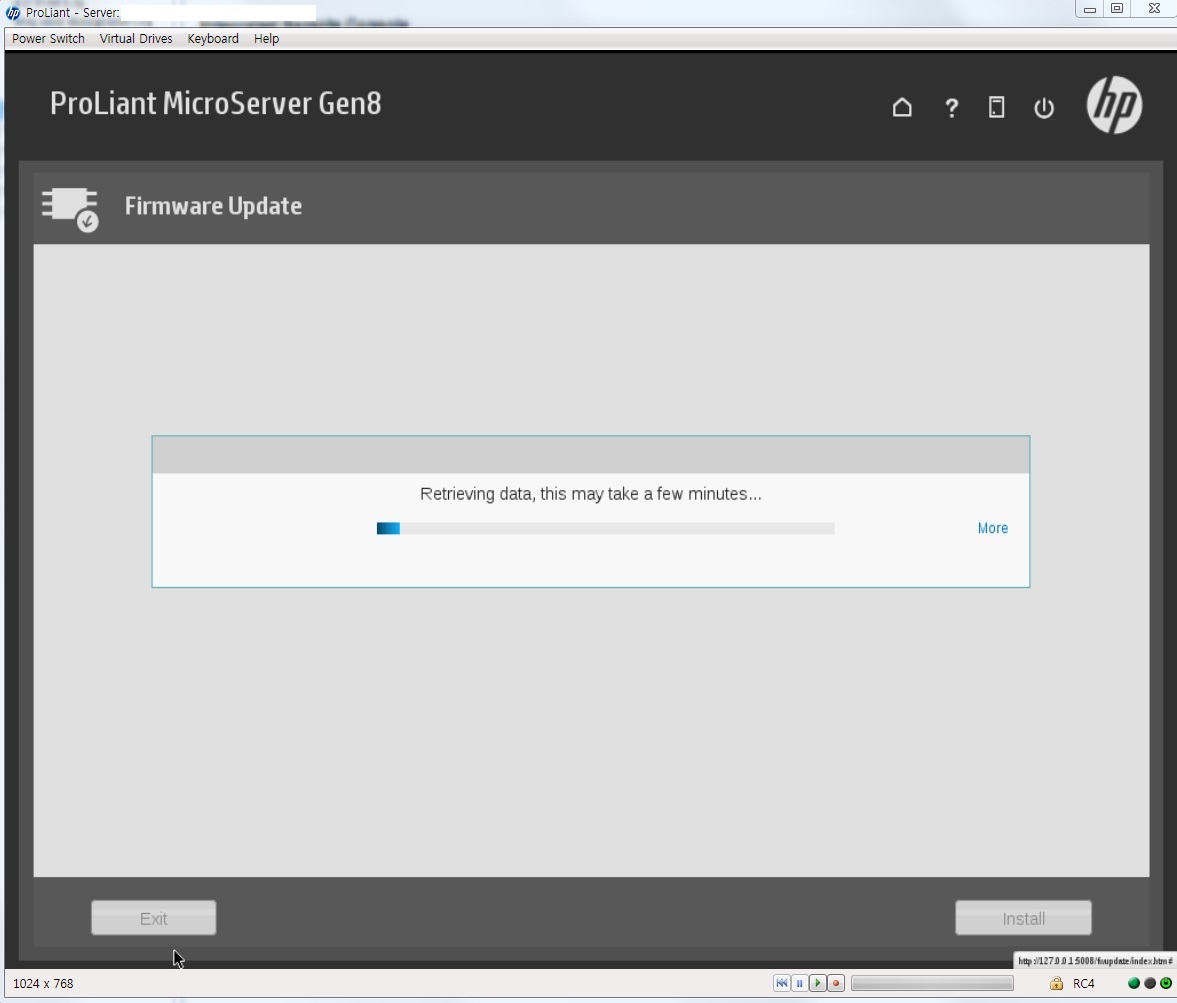The image size is (1177, 1003).
Task: Click the URL tooltip showing fwupdate/index.htm
Action: 1094,961
